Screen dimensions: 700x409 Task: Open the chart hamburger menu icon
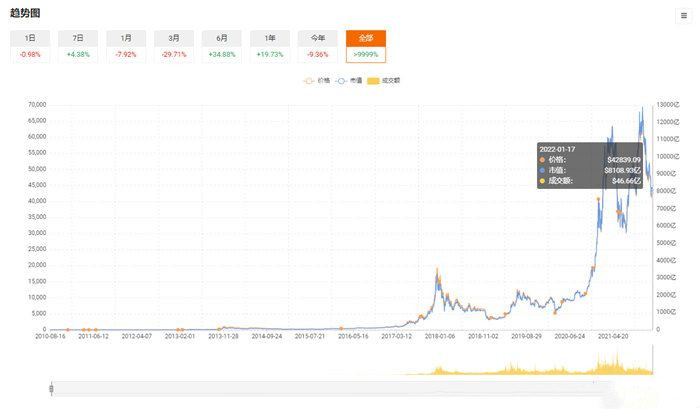tap(683, 16)
